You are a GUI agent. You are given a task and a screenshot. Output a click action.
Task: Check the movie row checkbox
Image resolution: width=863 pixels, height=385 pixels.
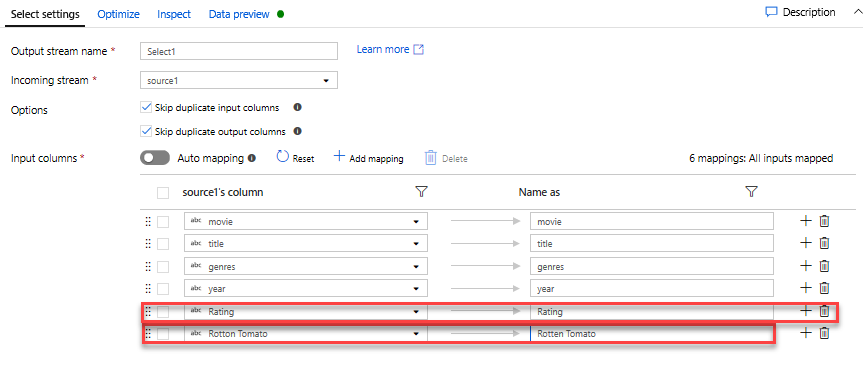click(163, 222)
